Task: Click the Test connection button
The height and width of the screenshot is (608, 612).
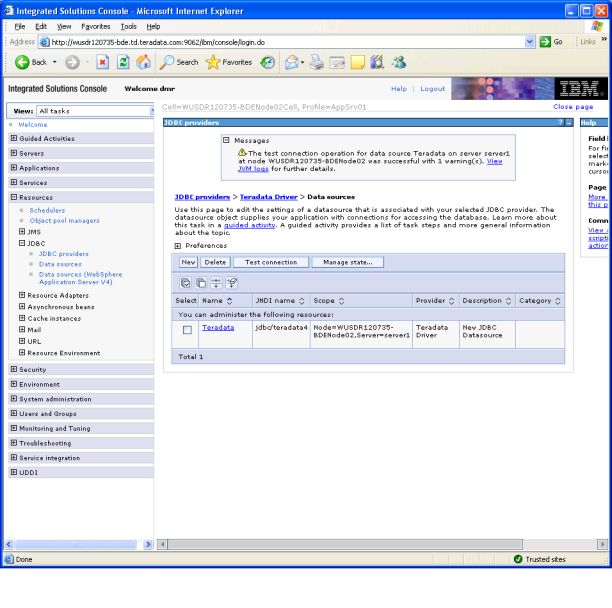Action: pos(271,262)
